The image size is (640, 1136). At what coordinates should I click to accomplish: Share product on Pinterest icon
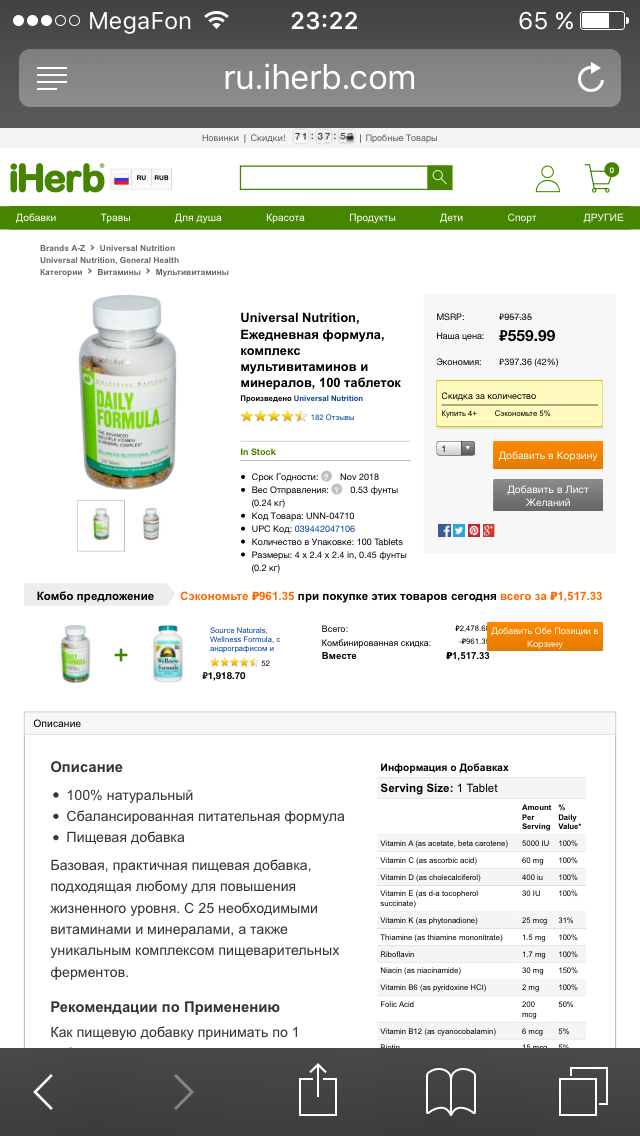[x=473, y=530]
